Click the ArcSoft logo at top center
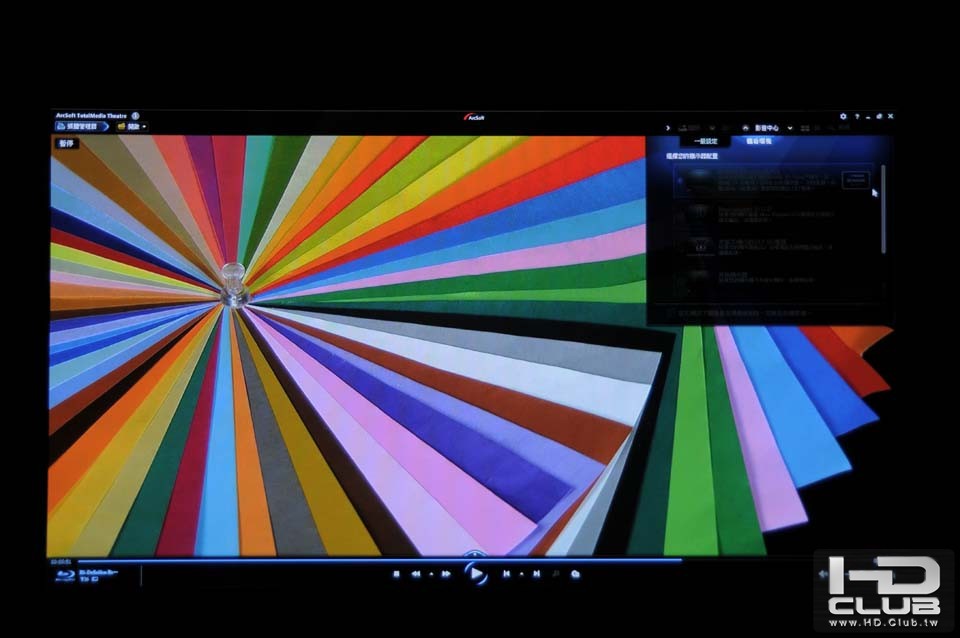Viewport: 960px width, 638px height. click(x=474, y=116)
